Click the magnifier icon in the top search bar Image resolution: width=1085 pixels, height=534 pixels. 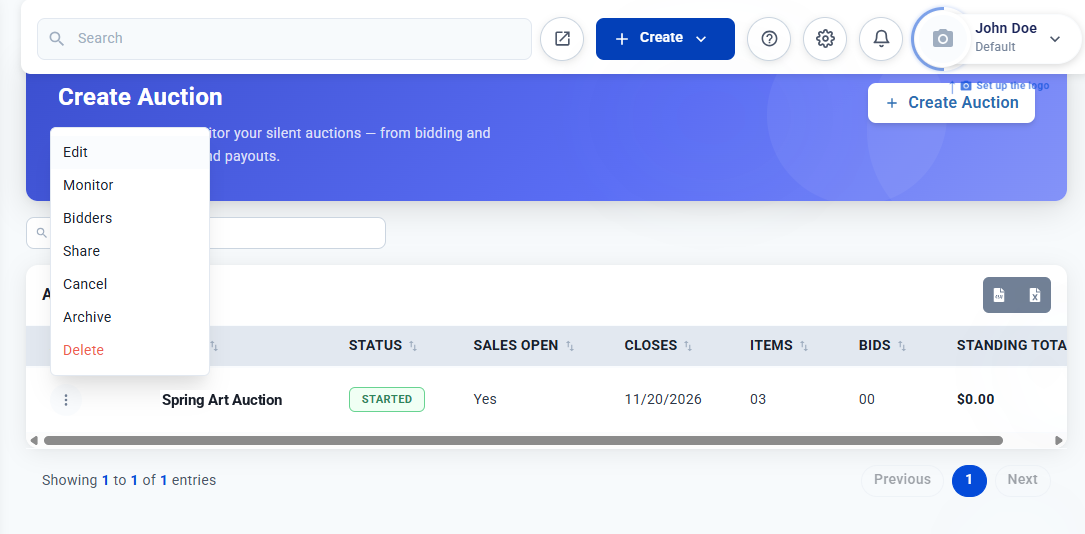click(57, 38)
